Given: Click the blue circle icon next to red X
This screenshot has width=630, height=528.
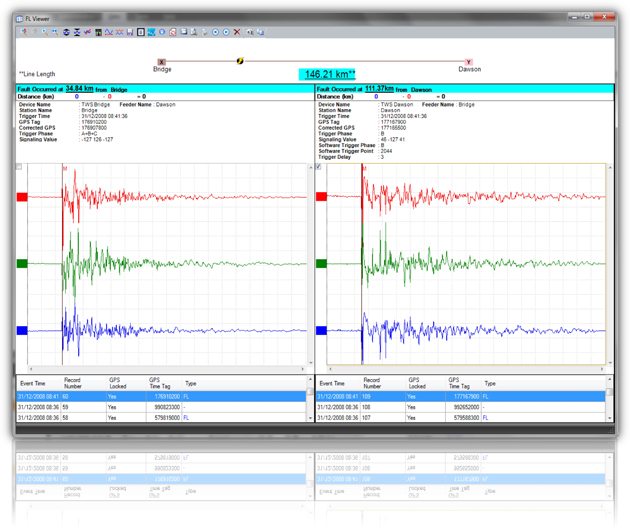Looking at the screenshot, I should click(x=226, y=32).
